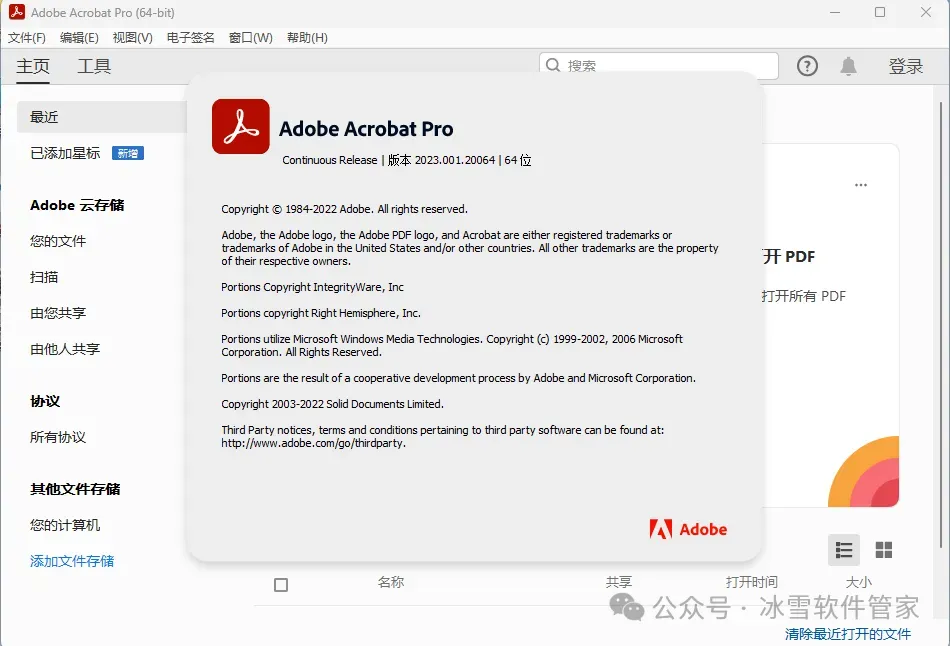Switch to the 工具 tab
Image resolution: width=950 pixels, height=646 pixels.
coord(94,66)
